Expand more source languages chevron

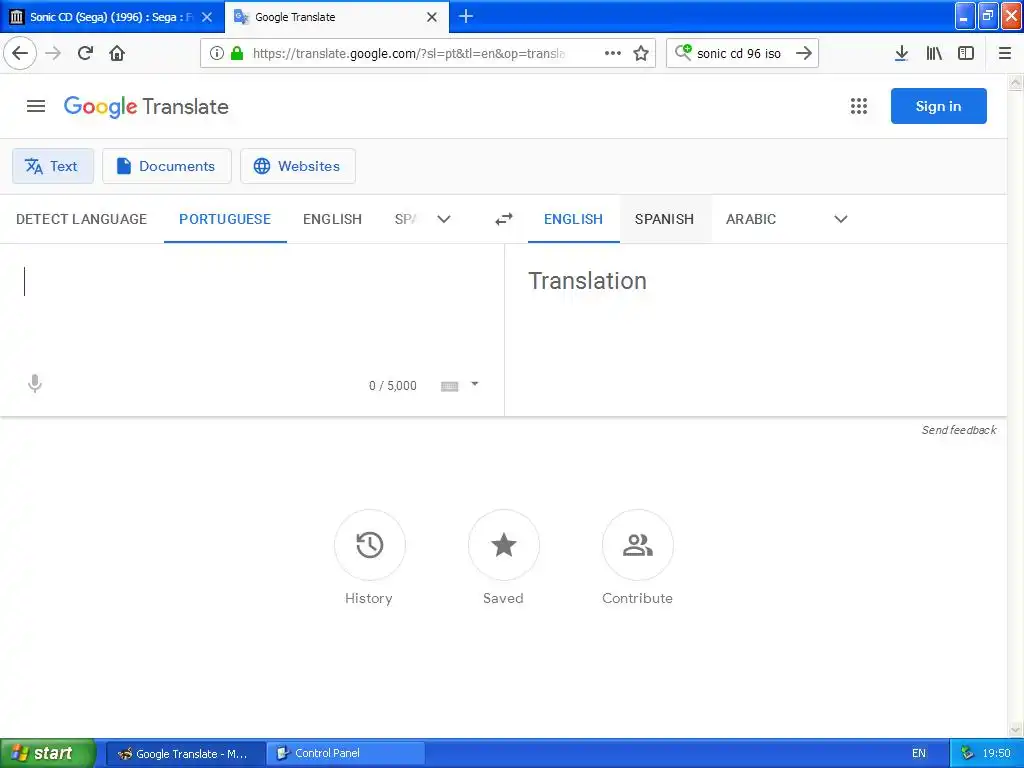tap(444, 219)
